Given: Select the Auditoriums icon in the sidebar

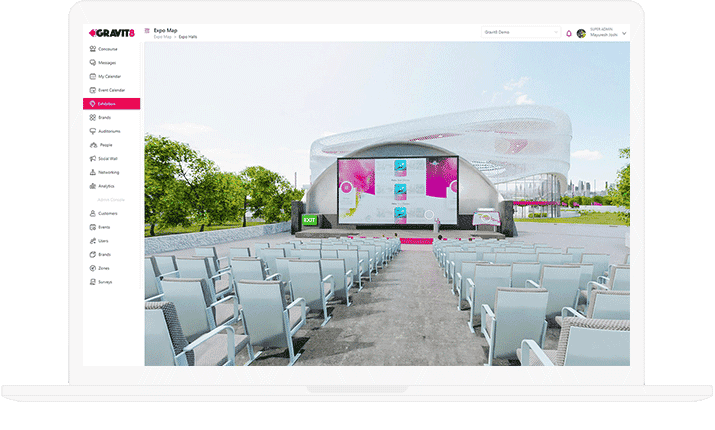Looking at the screenshot, I should 92,131.
